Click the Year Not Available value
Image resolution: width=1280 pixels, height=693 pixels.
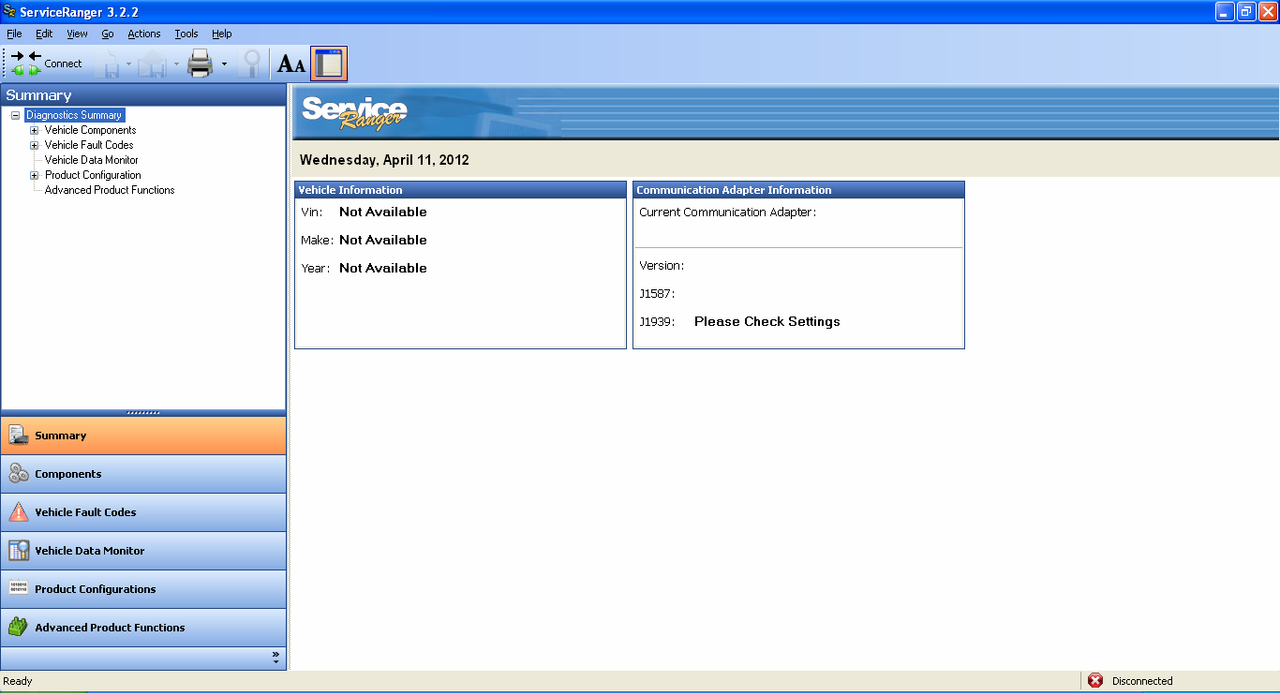(383, 268)
